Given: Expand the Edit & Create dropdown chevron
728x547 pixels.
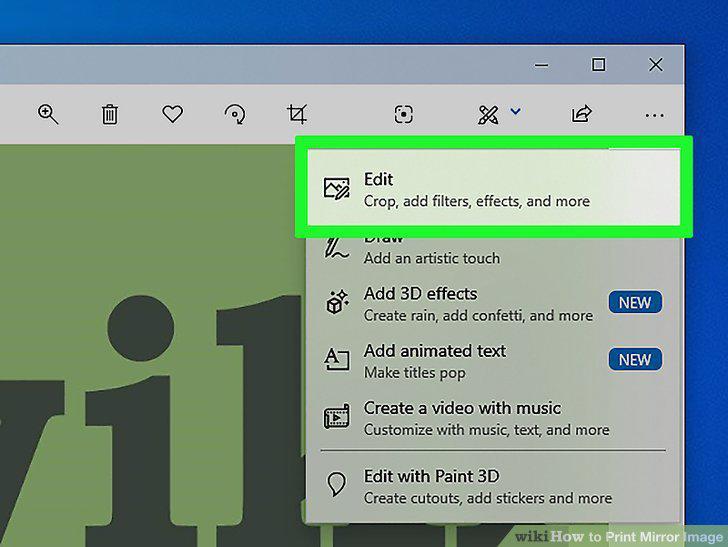Looking at the screenshot, I should point(515,111).
